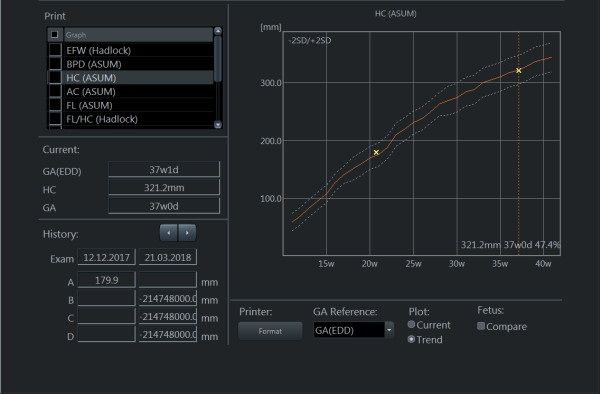The width and height of the screenshot is (600, 394).
Task: Click fetus D field for 21.03.2018
Action: tap(168, 334)
